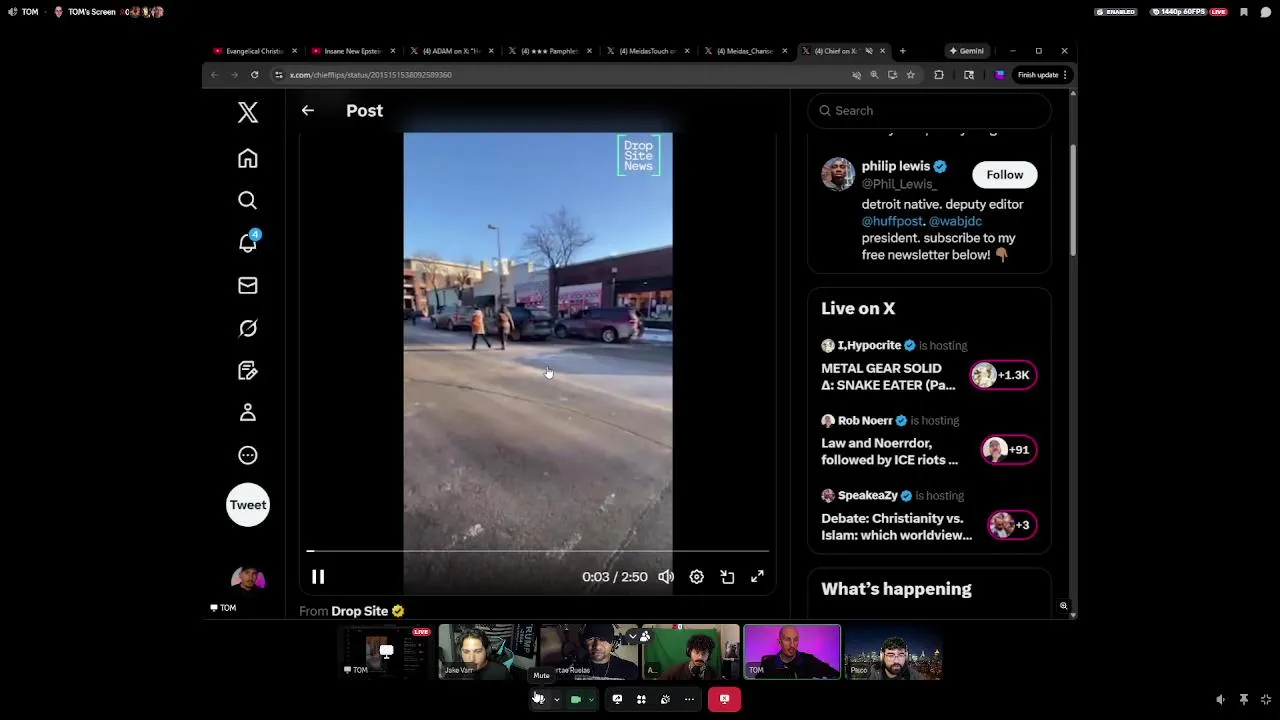Open account avatar menu in X sidebar
This screenshot has height=720, width=1280.
pos(248,579)
